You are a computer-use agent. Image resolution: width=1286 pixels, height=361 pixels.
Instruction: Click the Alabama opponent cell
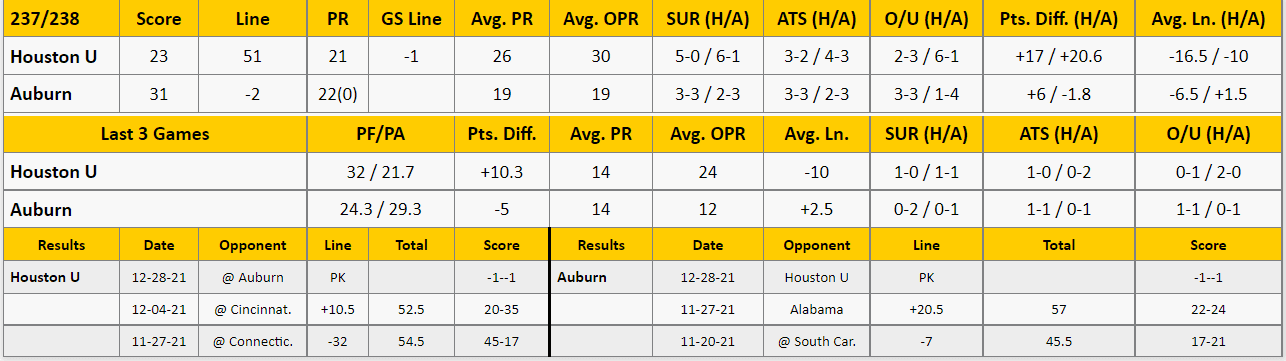coord(816,310)
